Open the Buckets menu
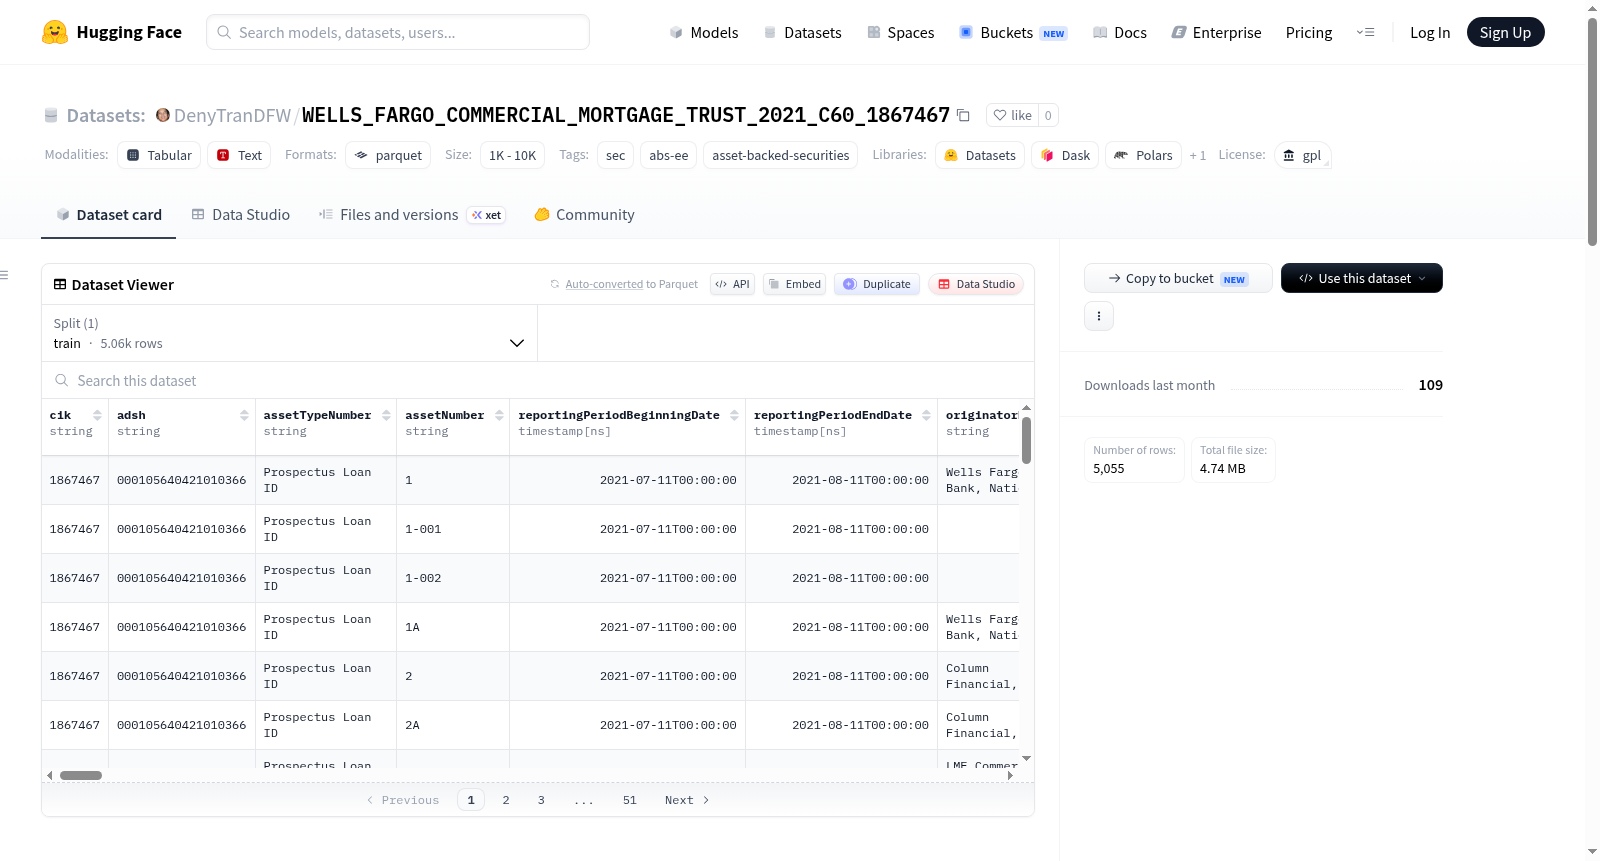Image resolution: width=1600 pixels, height=861 pixels. pyautogui.click(x=1013, y=32)
